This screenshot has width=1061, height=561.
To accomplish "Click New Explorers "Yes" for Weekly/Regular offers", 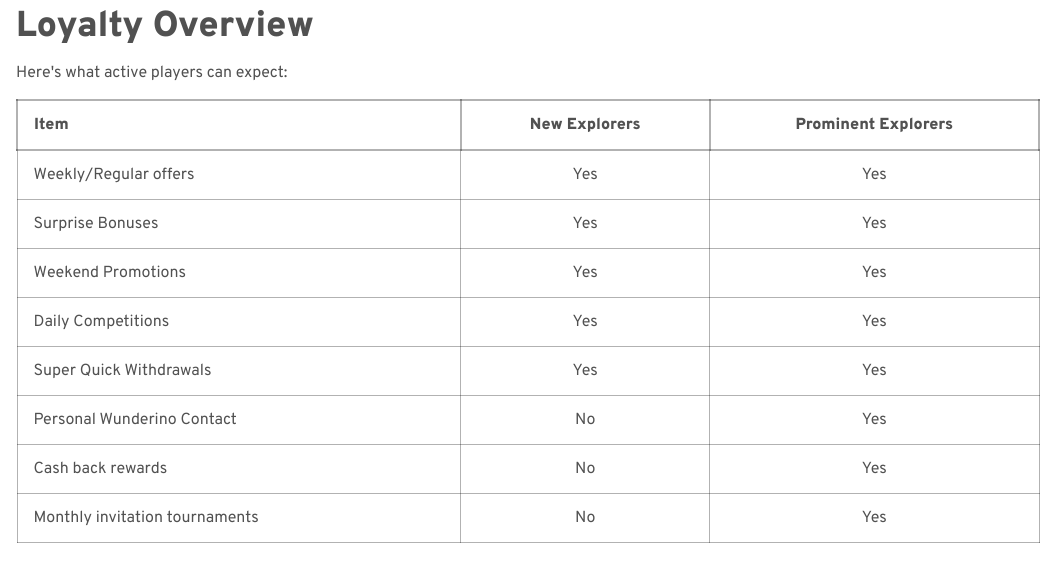I will click(585, 174).
